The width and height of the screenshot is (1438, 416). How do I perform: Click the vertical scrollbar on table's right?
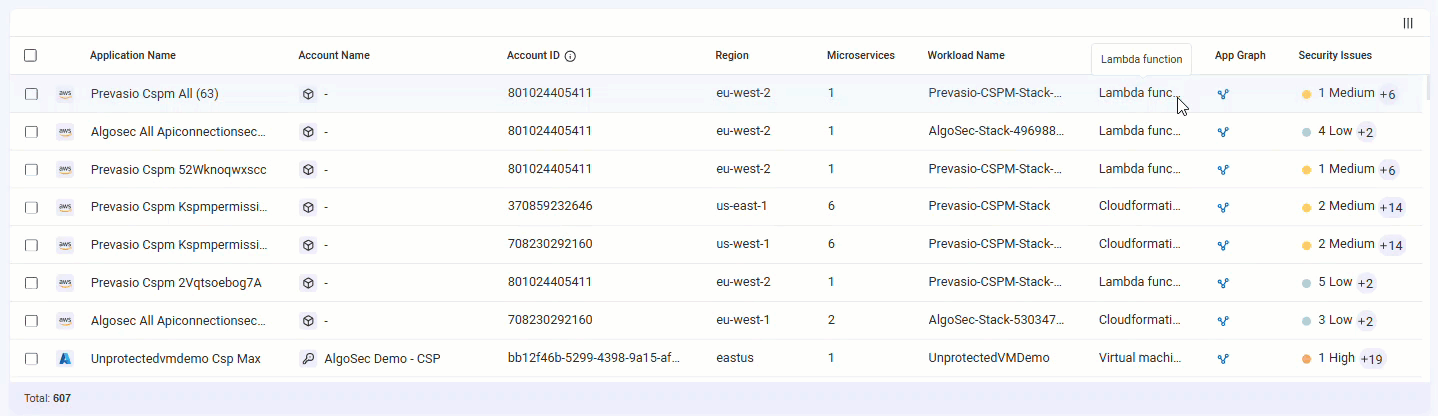click(x=1427, y=90)
